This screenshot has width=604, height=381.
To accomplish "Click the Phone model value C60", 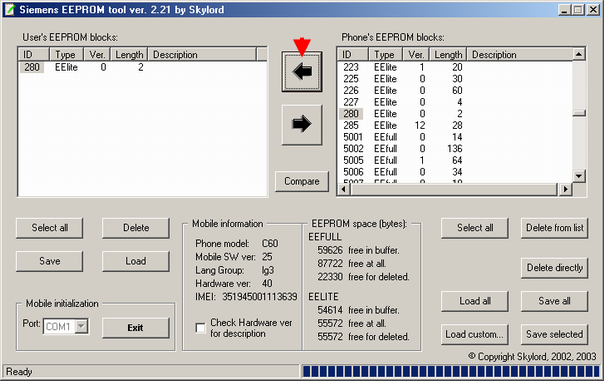I will pos(270,243).
